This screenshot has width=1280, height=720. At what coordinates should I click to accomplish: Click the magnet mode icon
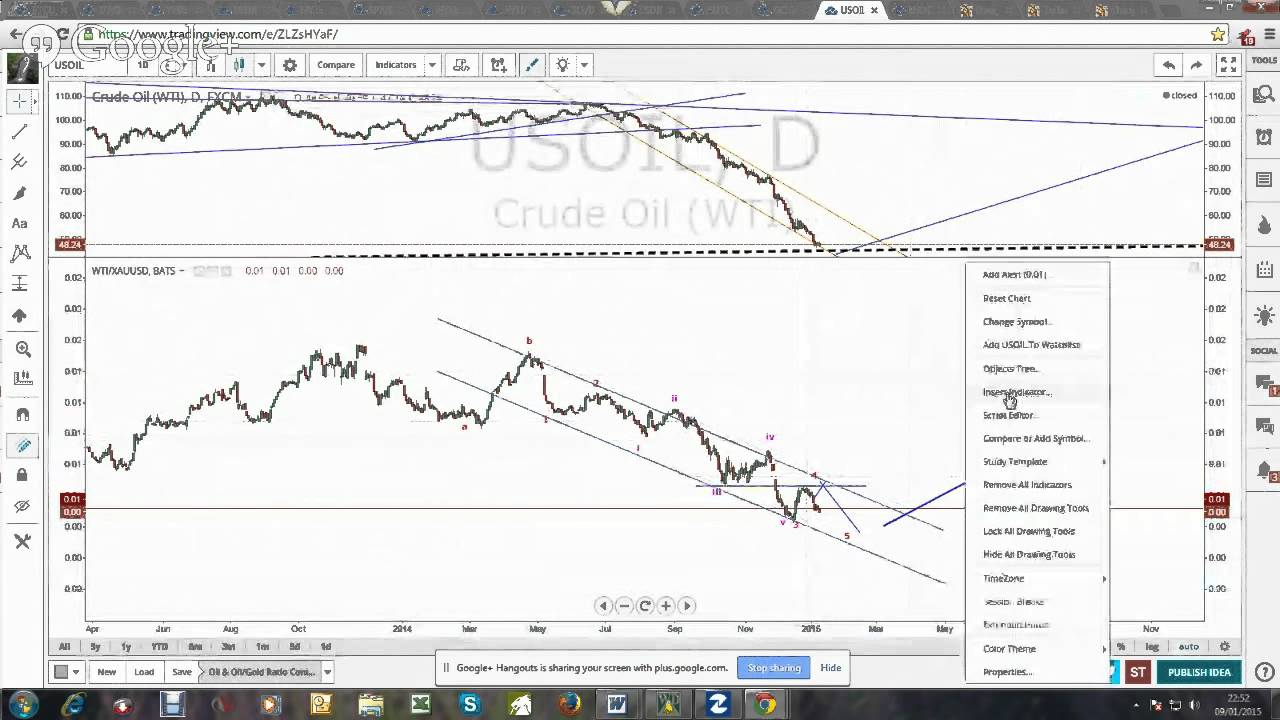tap(22, 414)
